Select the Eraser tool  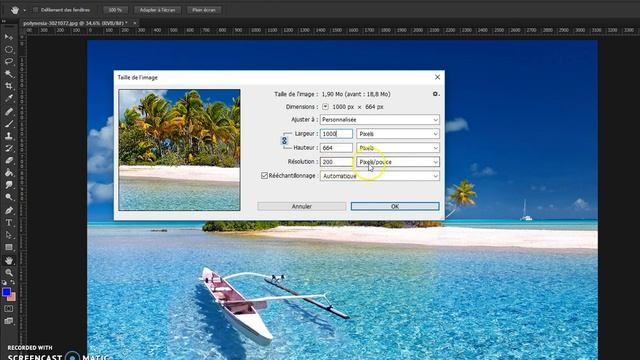pyautogui.click(x=9, y=160)
